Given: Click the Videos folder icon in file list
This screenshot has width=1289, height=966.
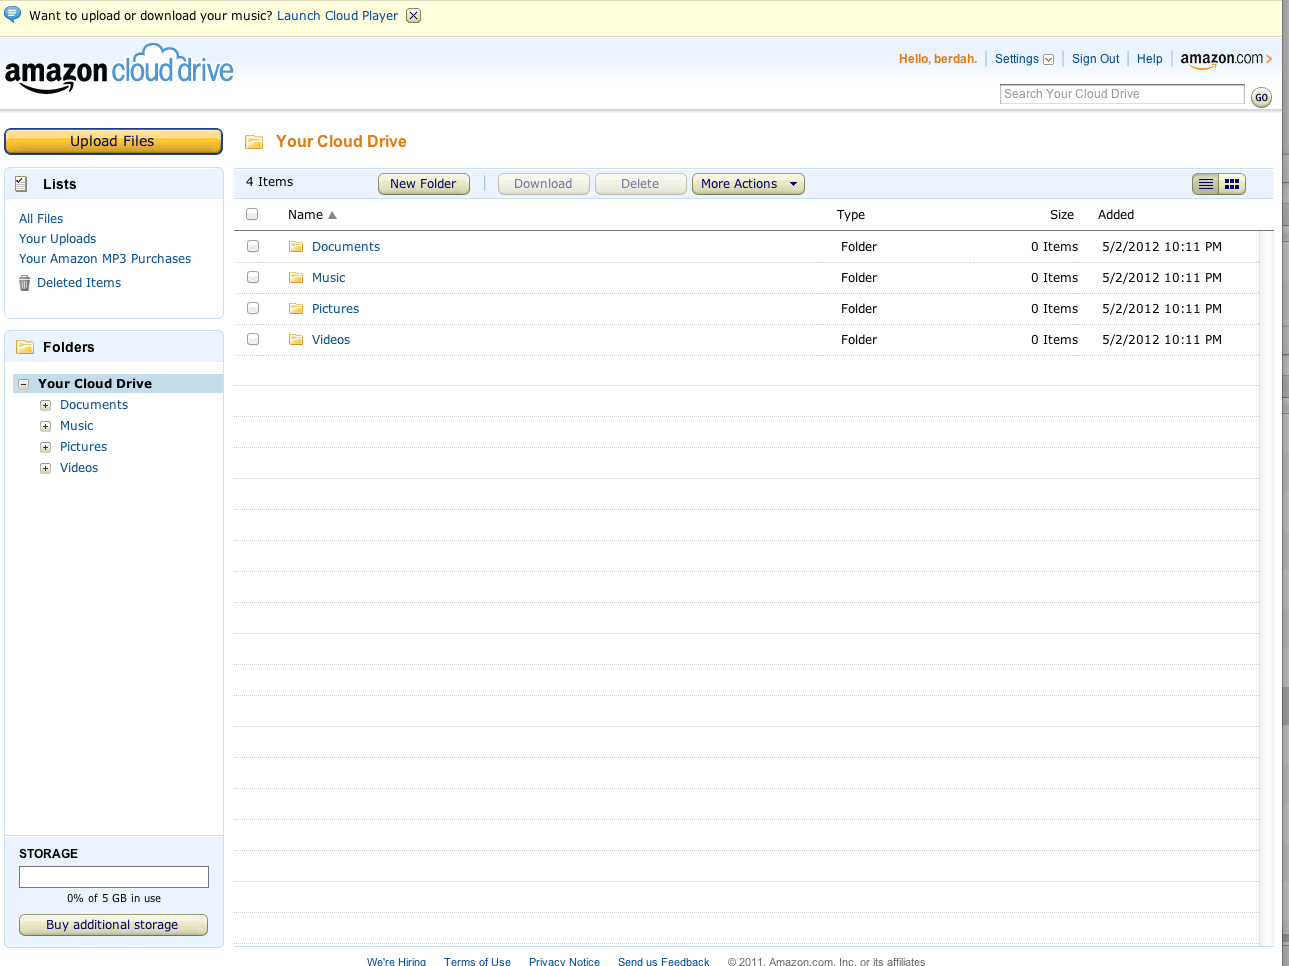Looking at the screenshot, I should click(296, 340).
